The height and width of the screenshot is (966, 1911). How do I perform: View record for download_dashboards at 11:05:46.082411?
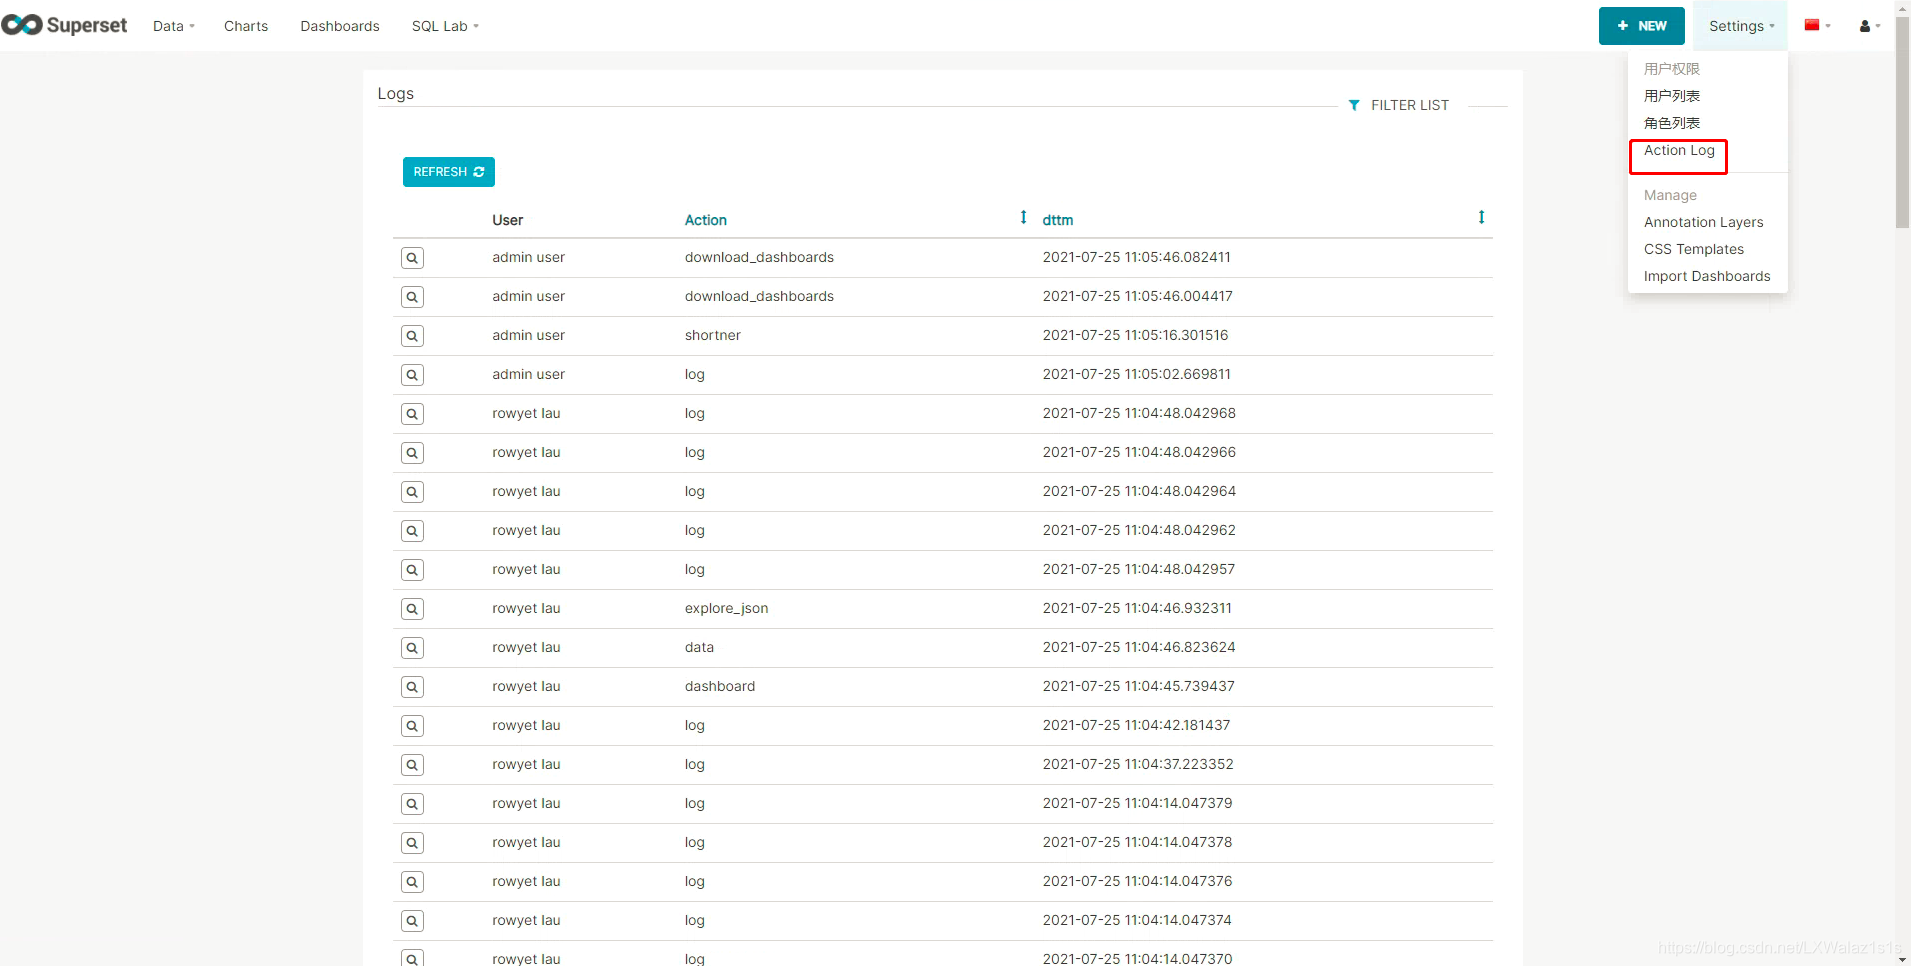tap(412, 258)
